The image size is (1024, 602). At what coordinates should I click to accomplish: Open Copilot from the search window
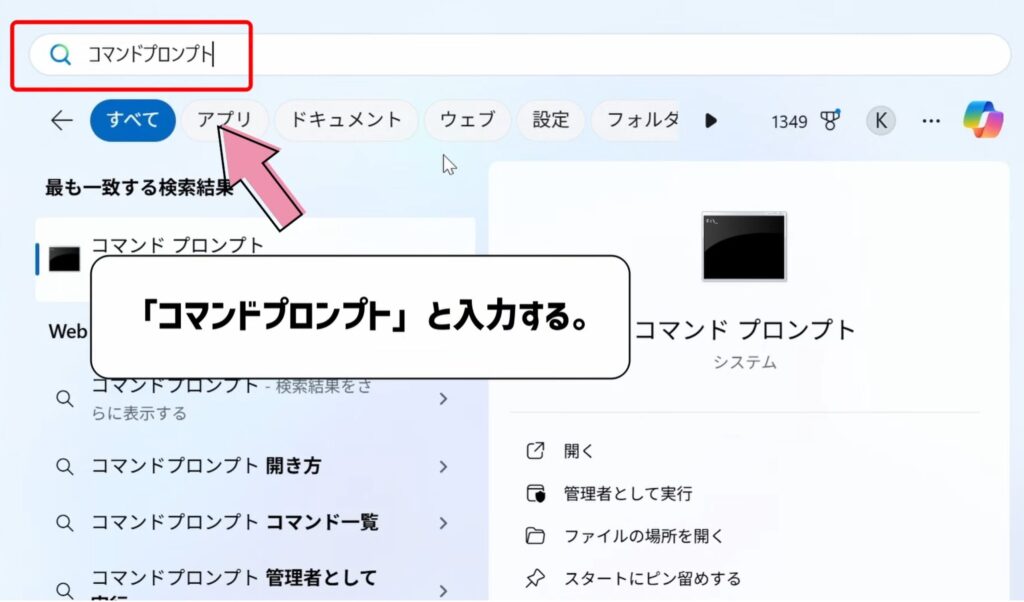(x=986, y=120)
